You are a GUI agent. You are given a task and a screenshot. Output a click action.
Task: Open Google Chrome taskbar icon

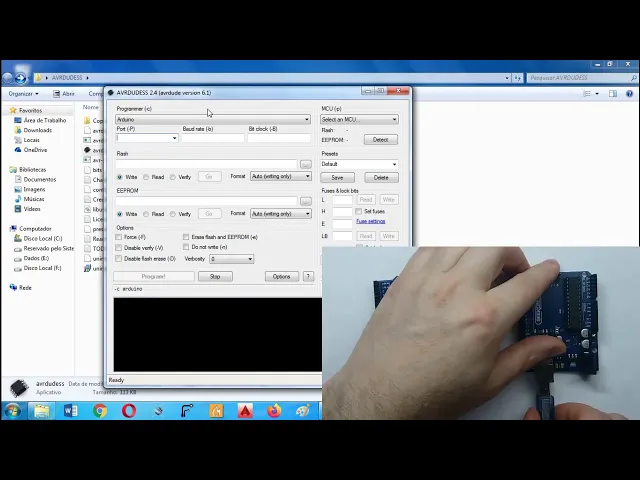(100, 411)
